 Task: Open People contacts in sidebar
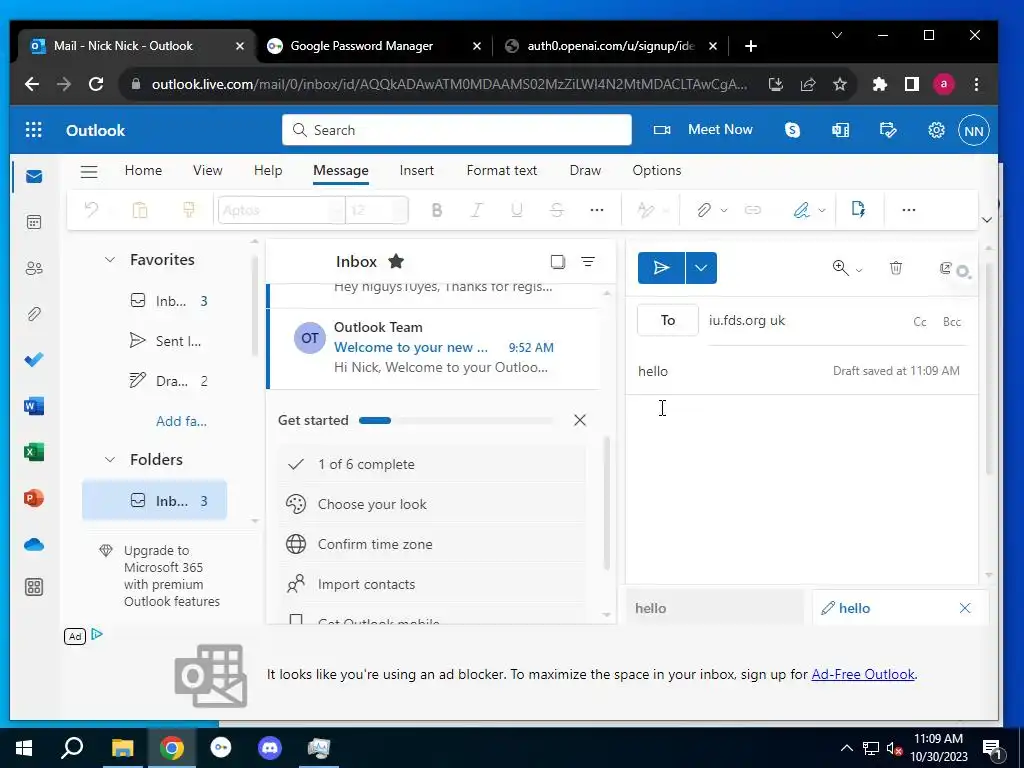click(34, 268)
